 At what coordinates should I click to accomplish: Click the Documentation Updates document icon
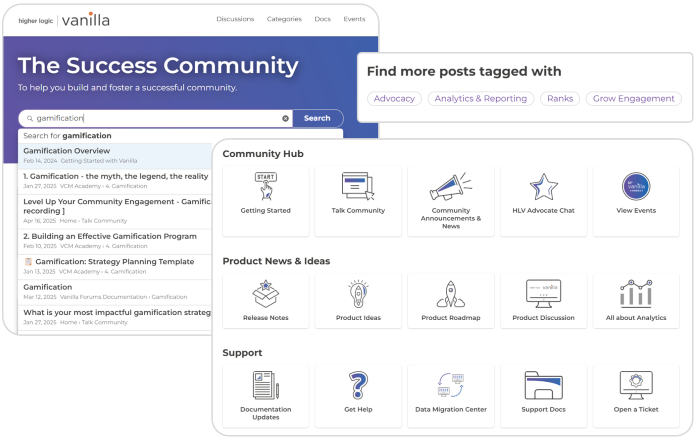pos(266,385)
